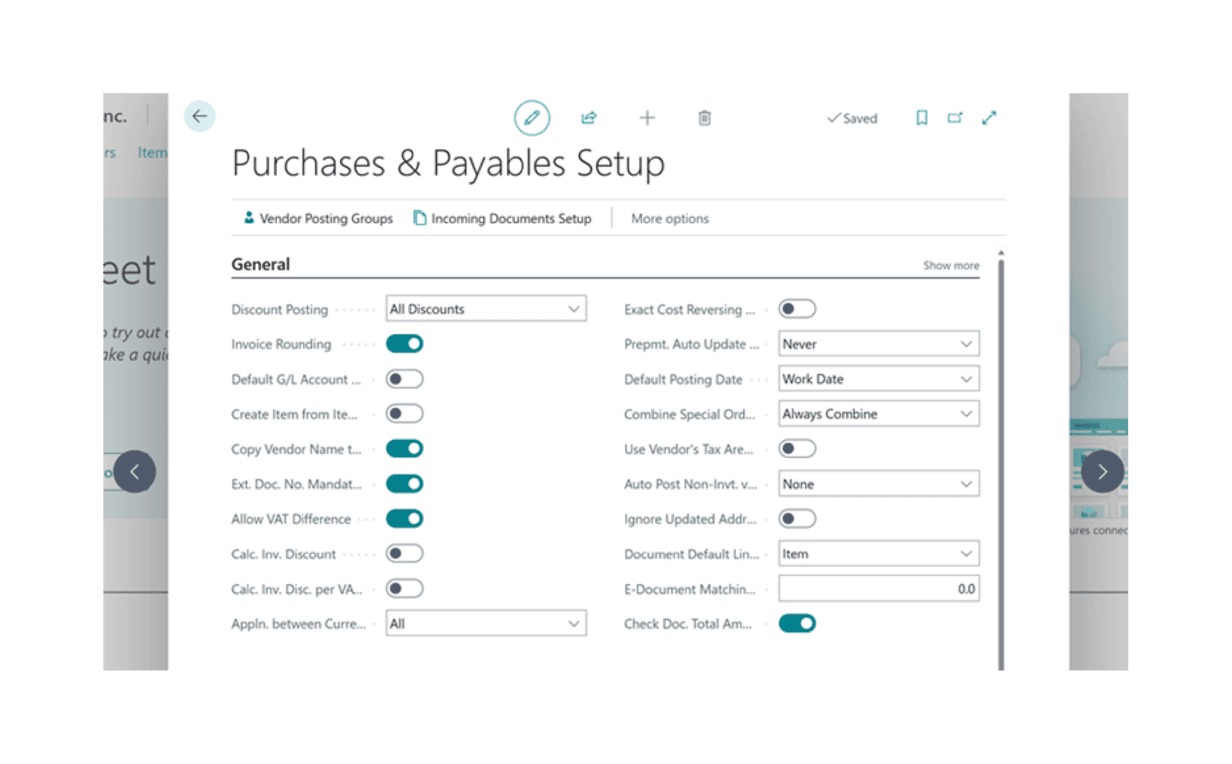Click the back arrow button
1232x764 pixels.
point(199,117)
